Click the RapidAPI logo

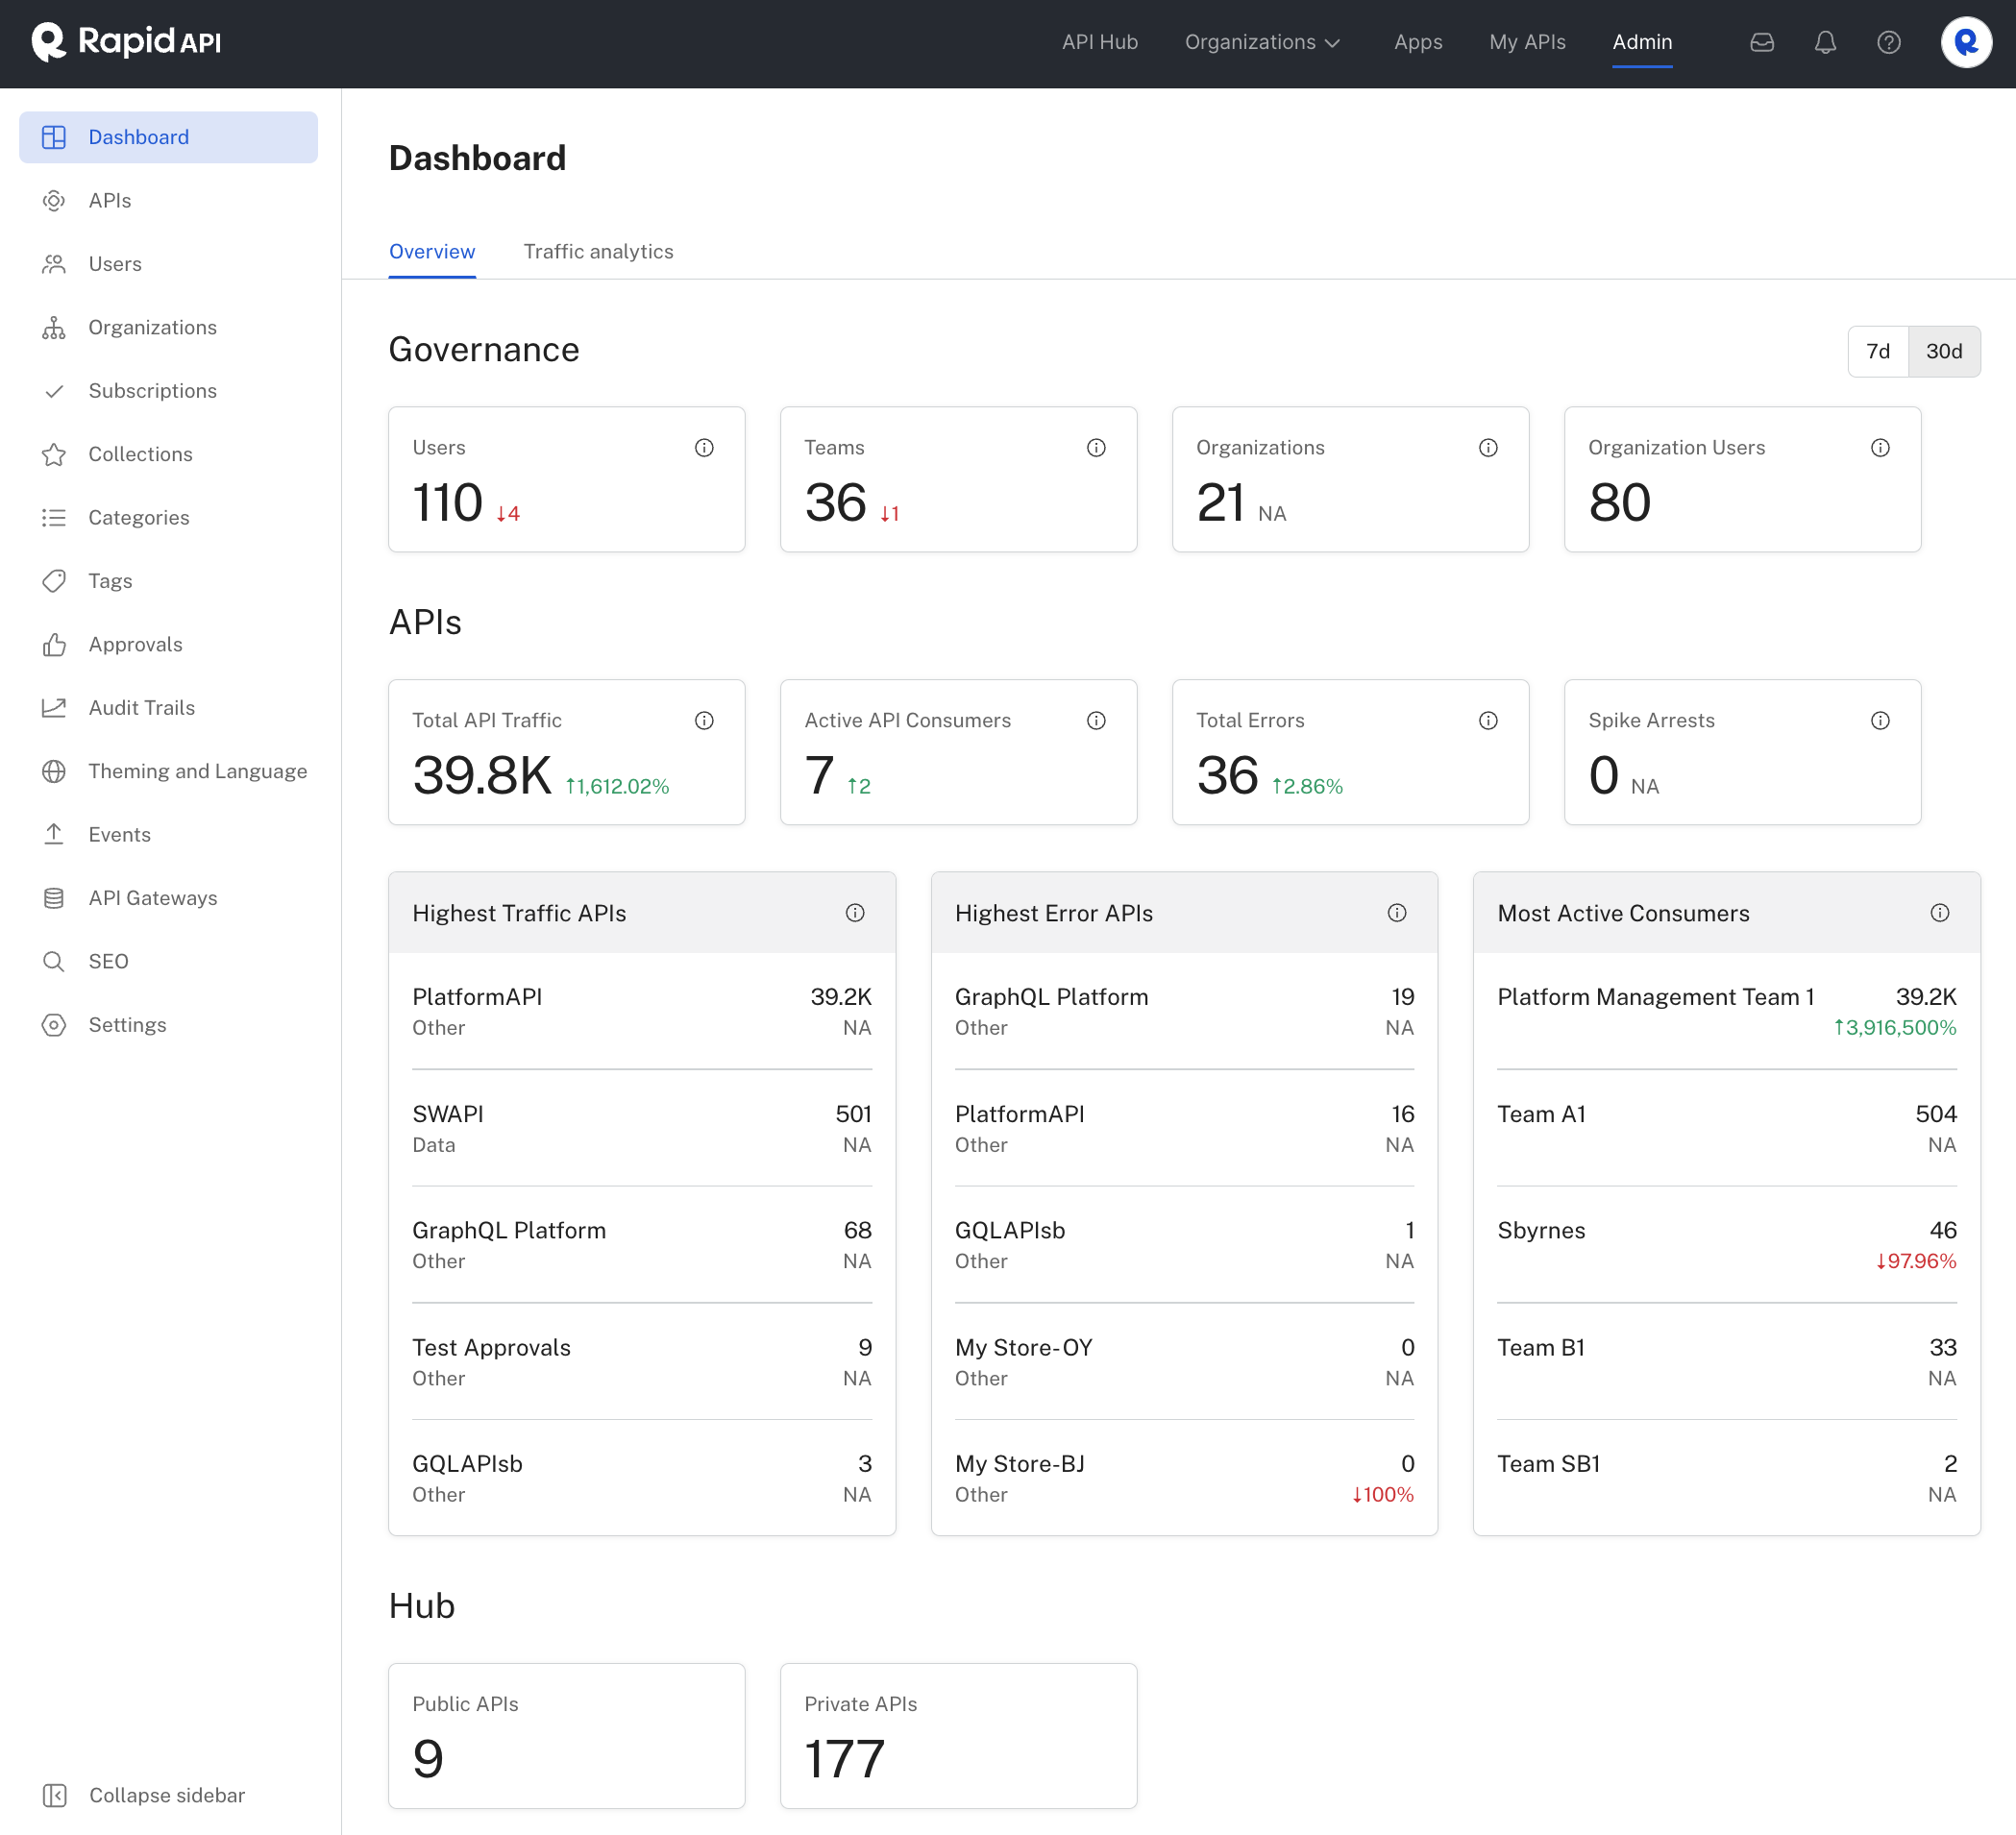point(126,42)
